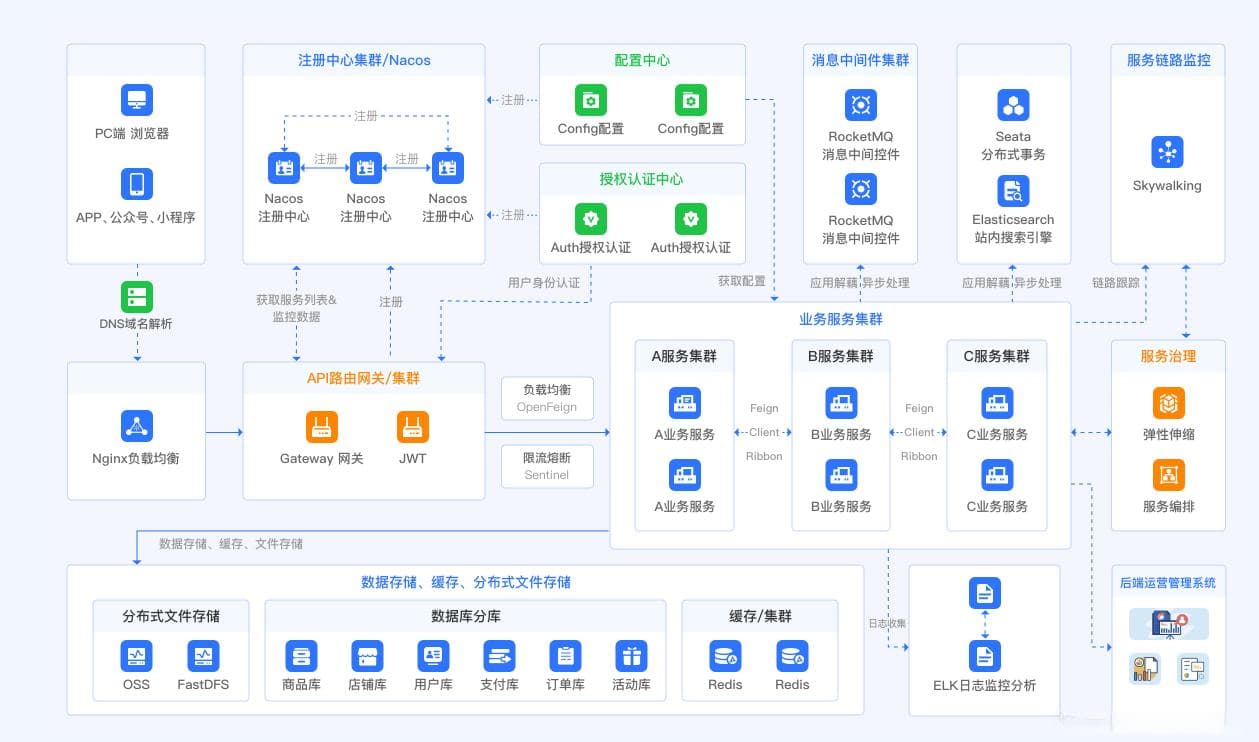Image resolution: width=1259 pixels, height=742 pixels.
Task: Select the 链路跟踪 label
Action: pyautogui.click(x=1115, y=283)
